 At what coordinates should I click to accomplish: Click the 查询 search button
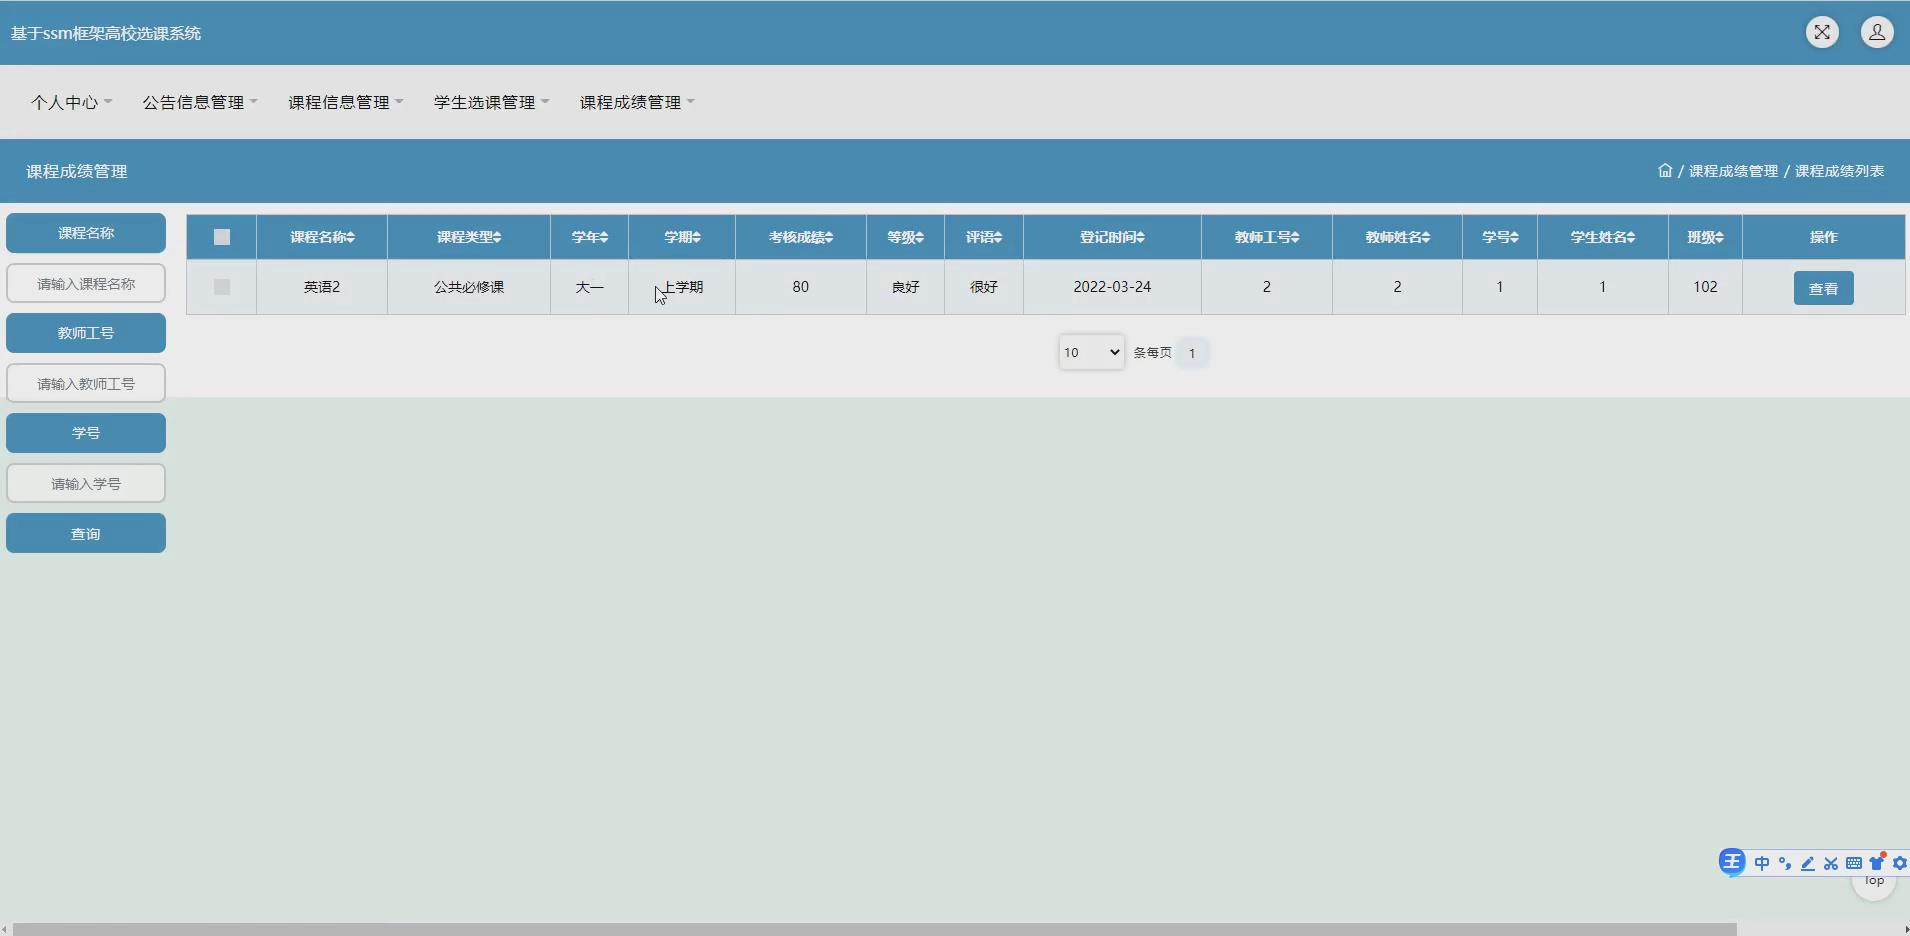coord(86,533)
